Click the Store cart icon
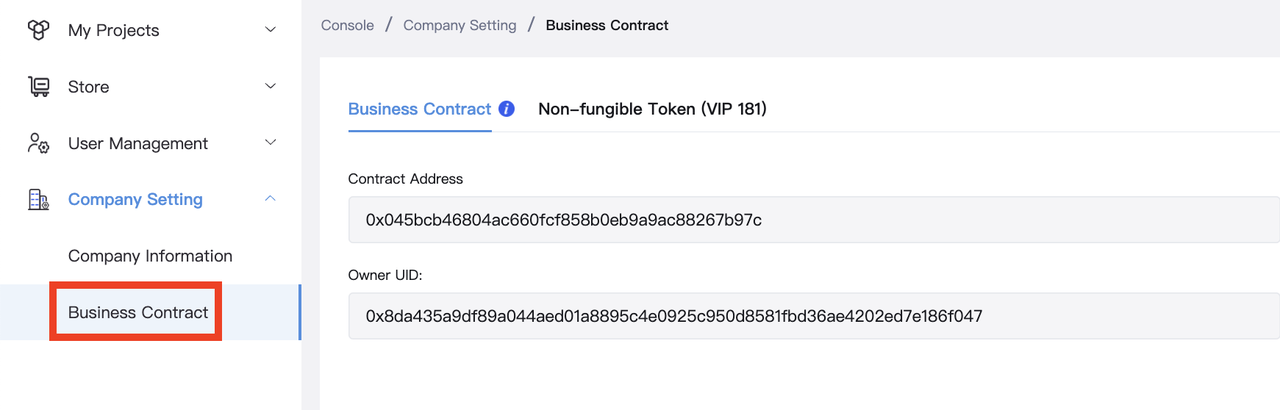Image resolution: width=1280 pixels, height=410 pixels. click(38, 87)
